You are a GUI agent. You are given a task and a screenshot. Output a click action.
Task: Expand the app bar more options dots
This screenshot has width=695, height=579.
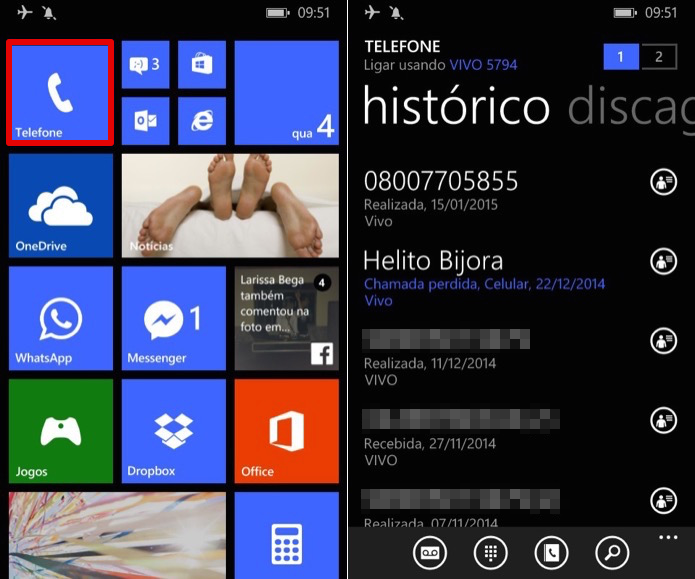(668, 537)
